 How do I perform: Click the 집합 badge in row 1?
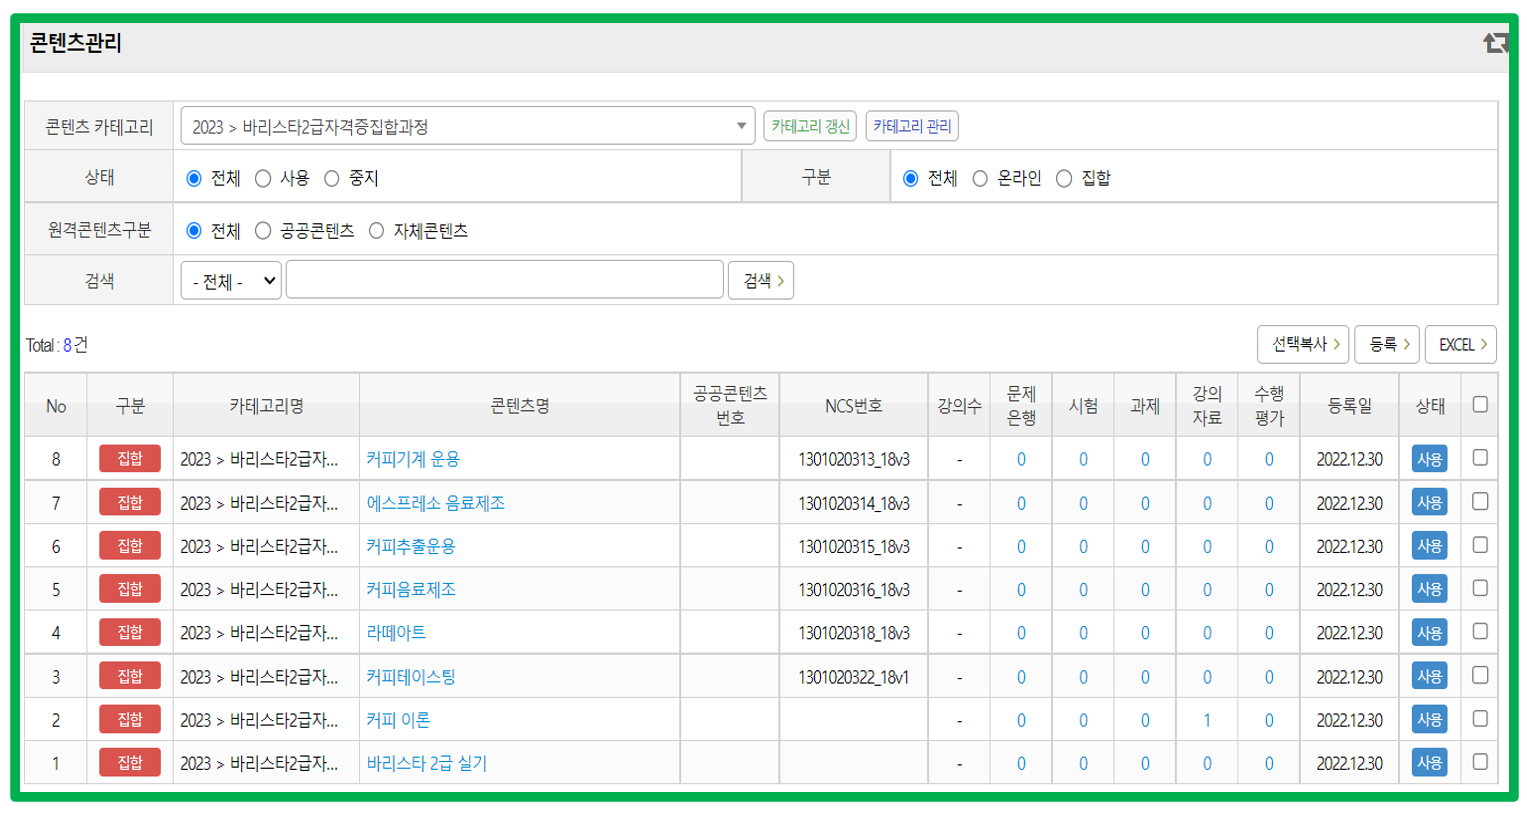tap(130, 763)
